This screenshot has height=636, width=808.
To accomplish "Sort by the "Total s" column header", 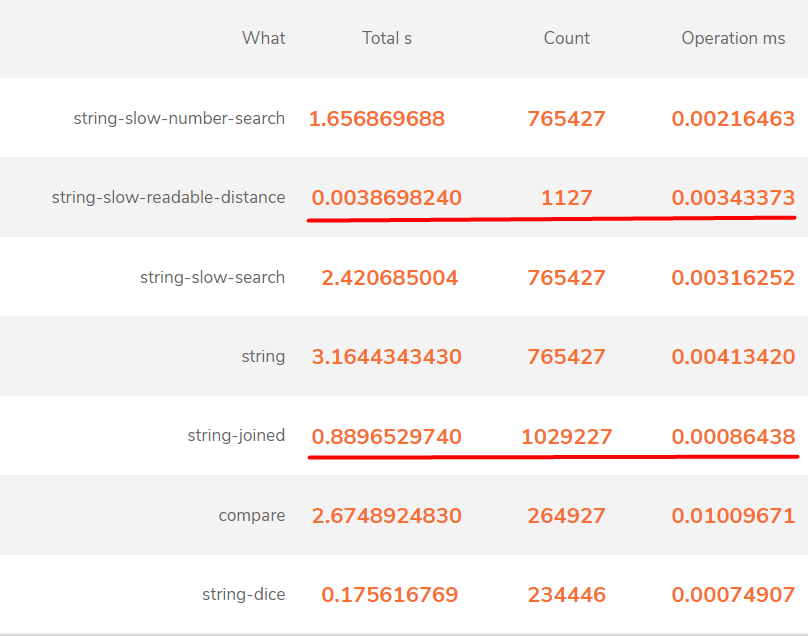I will tap(387, 38).
